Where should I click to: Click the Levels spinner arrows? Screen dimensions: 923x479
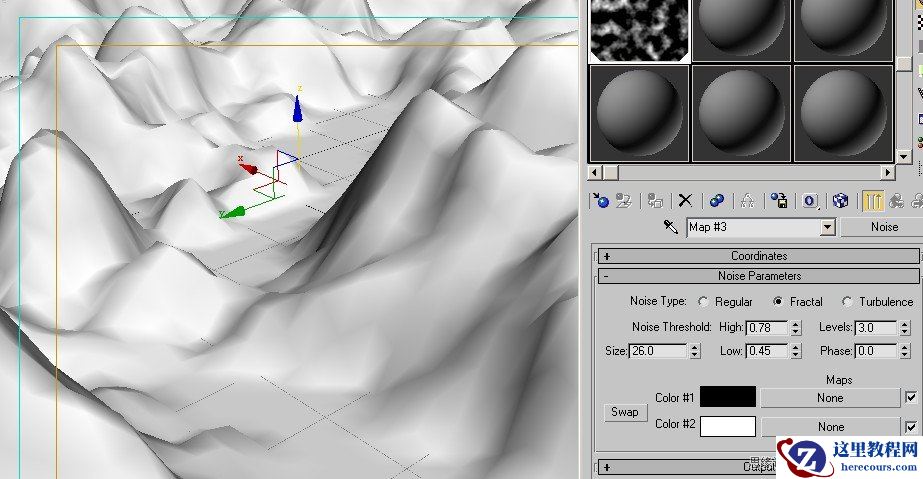pyautogui.click(x=905, y=328)
